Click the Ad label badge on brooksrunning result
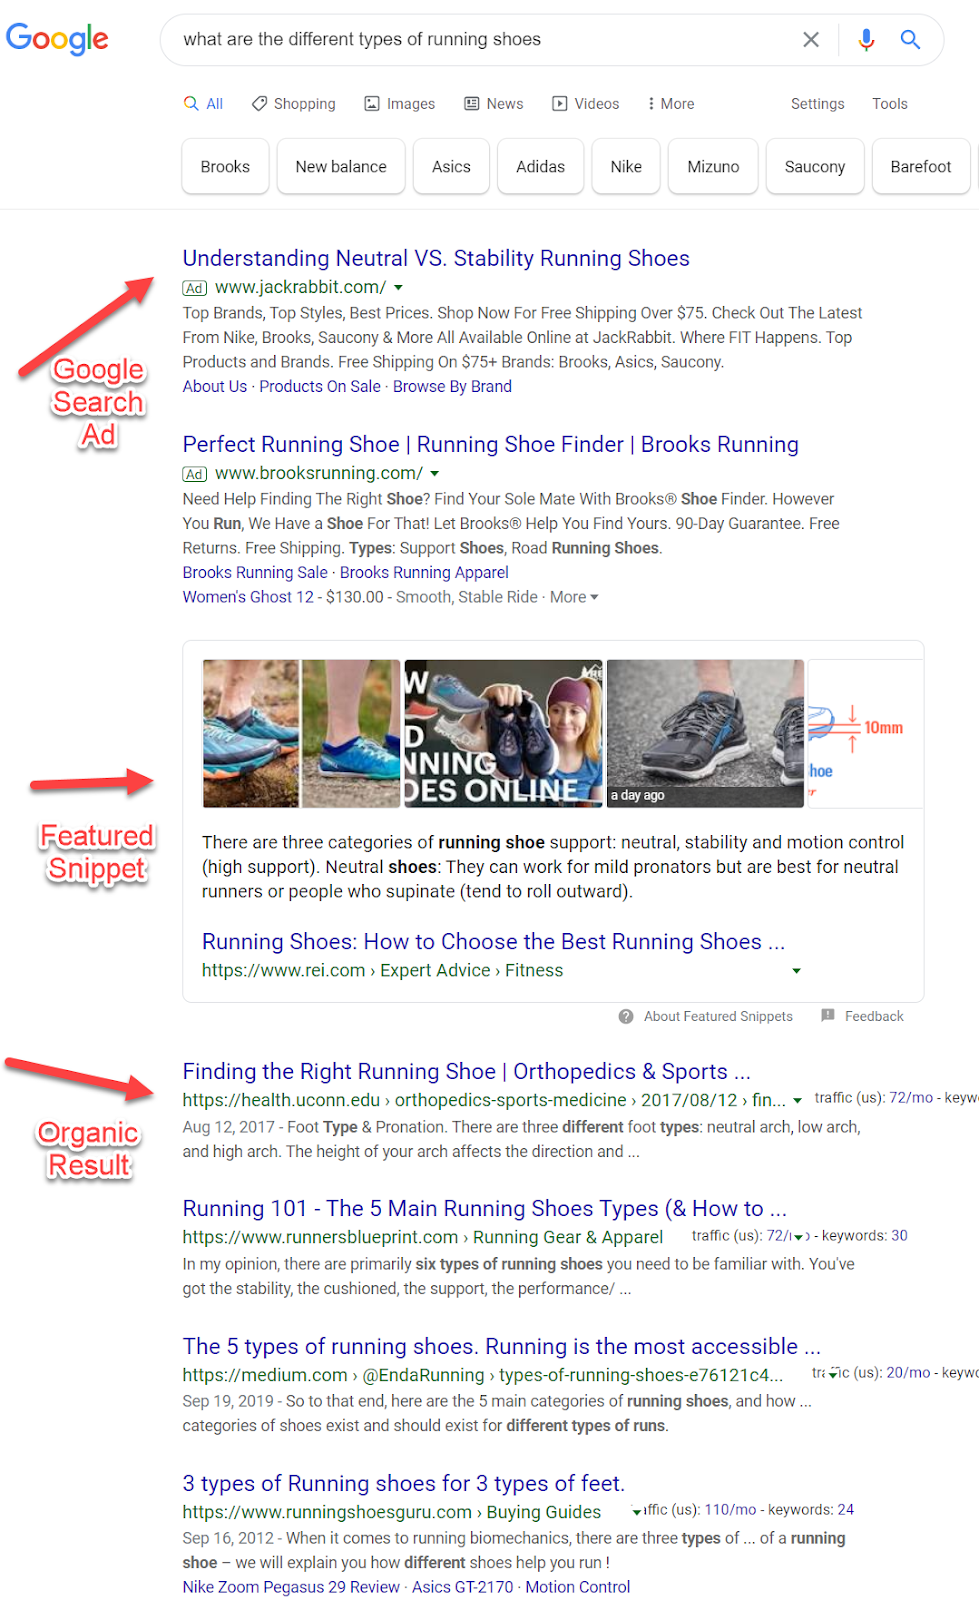 (x=195, y=474)
